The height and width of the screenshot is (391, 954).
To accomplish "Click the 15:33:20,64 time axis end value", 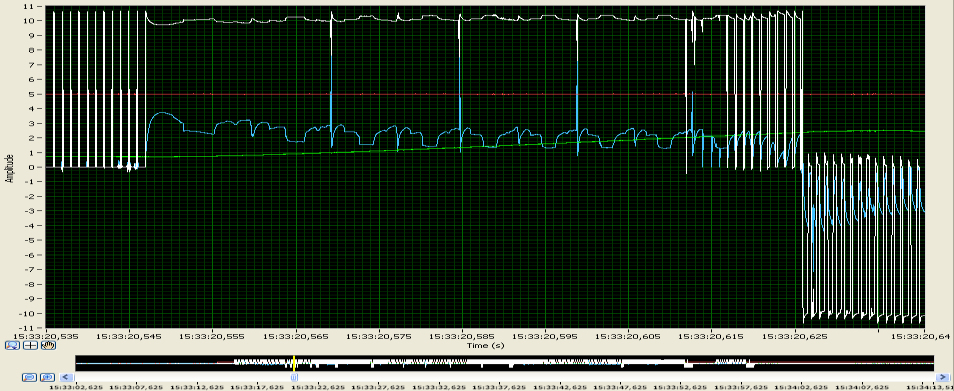I will [x=921, y=336].
